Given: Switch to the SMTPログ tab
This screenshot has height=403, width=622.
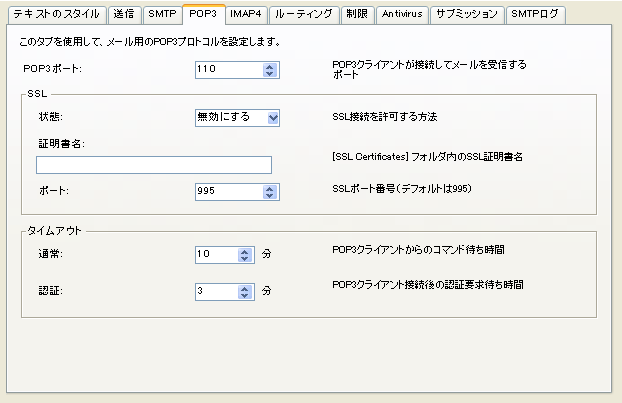Looking at the screenshot, I should click(535, 15).
